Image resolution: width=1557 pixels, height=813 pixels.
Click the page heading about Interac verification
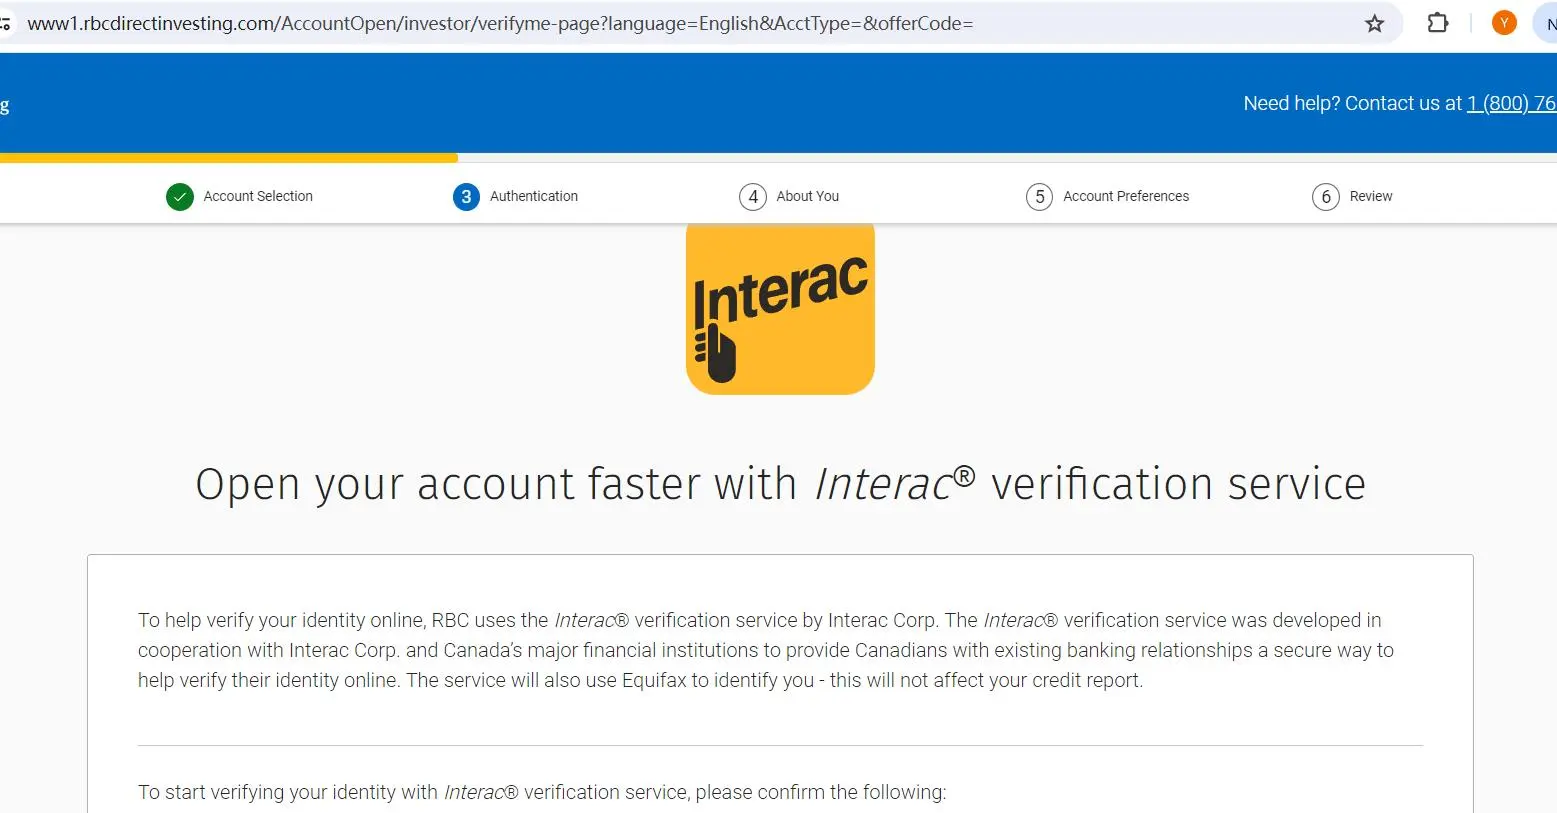780,484
